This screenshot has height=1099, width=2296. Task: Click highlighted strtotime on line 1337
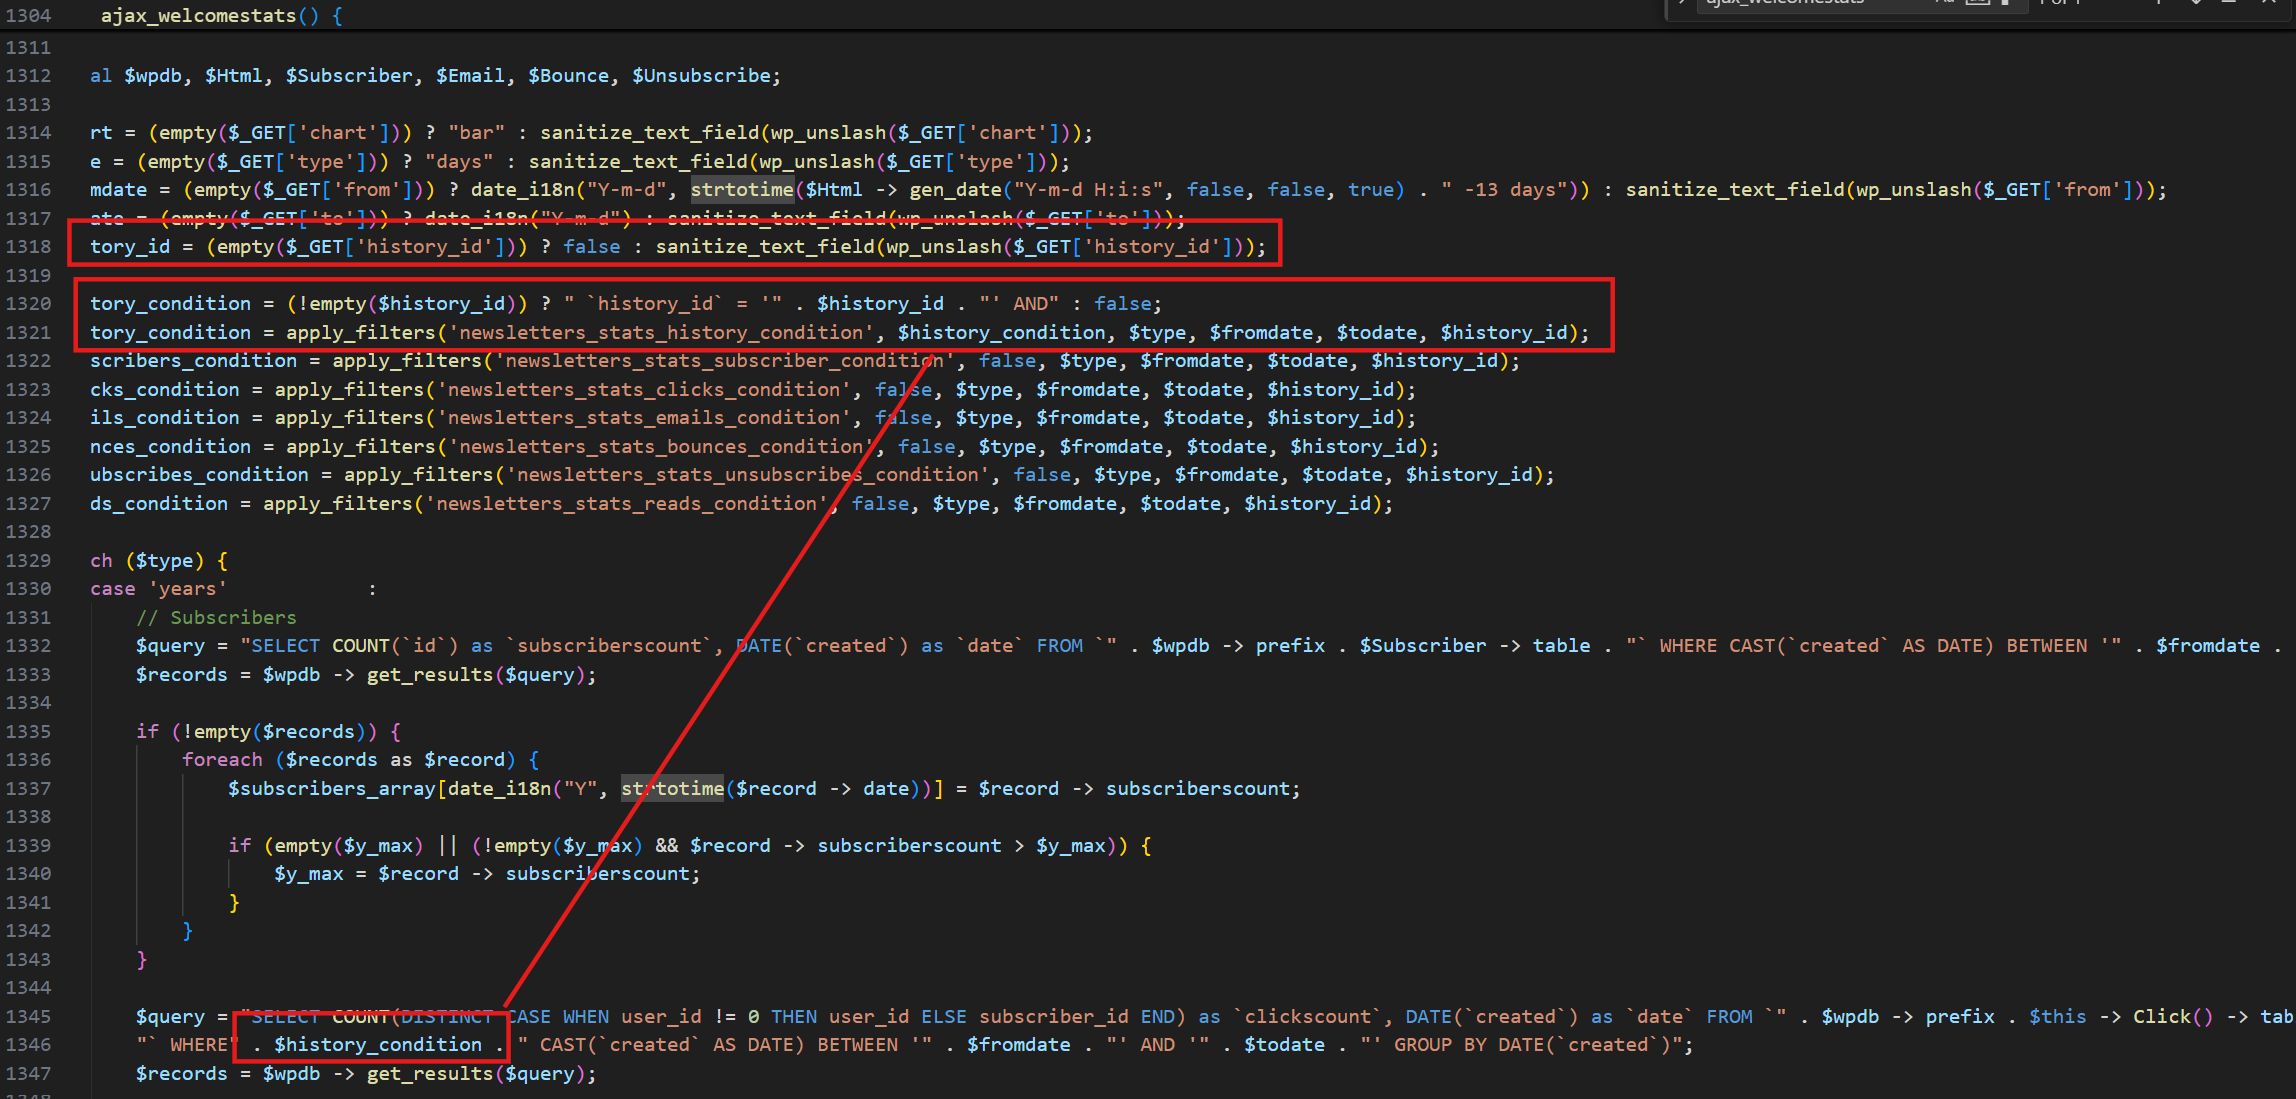click(x=672, y=789)
